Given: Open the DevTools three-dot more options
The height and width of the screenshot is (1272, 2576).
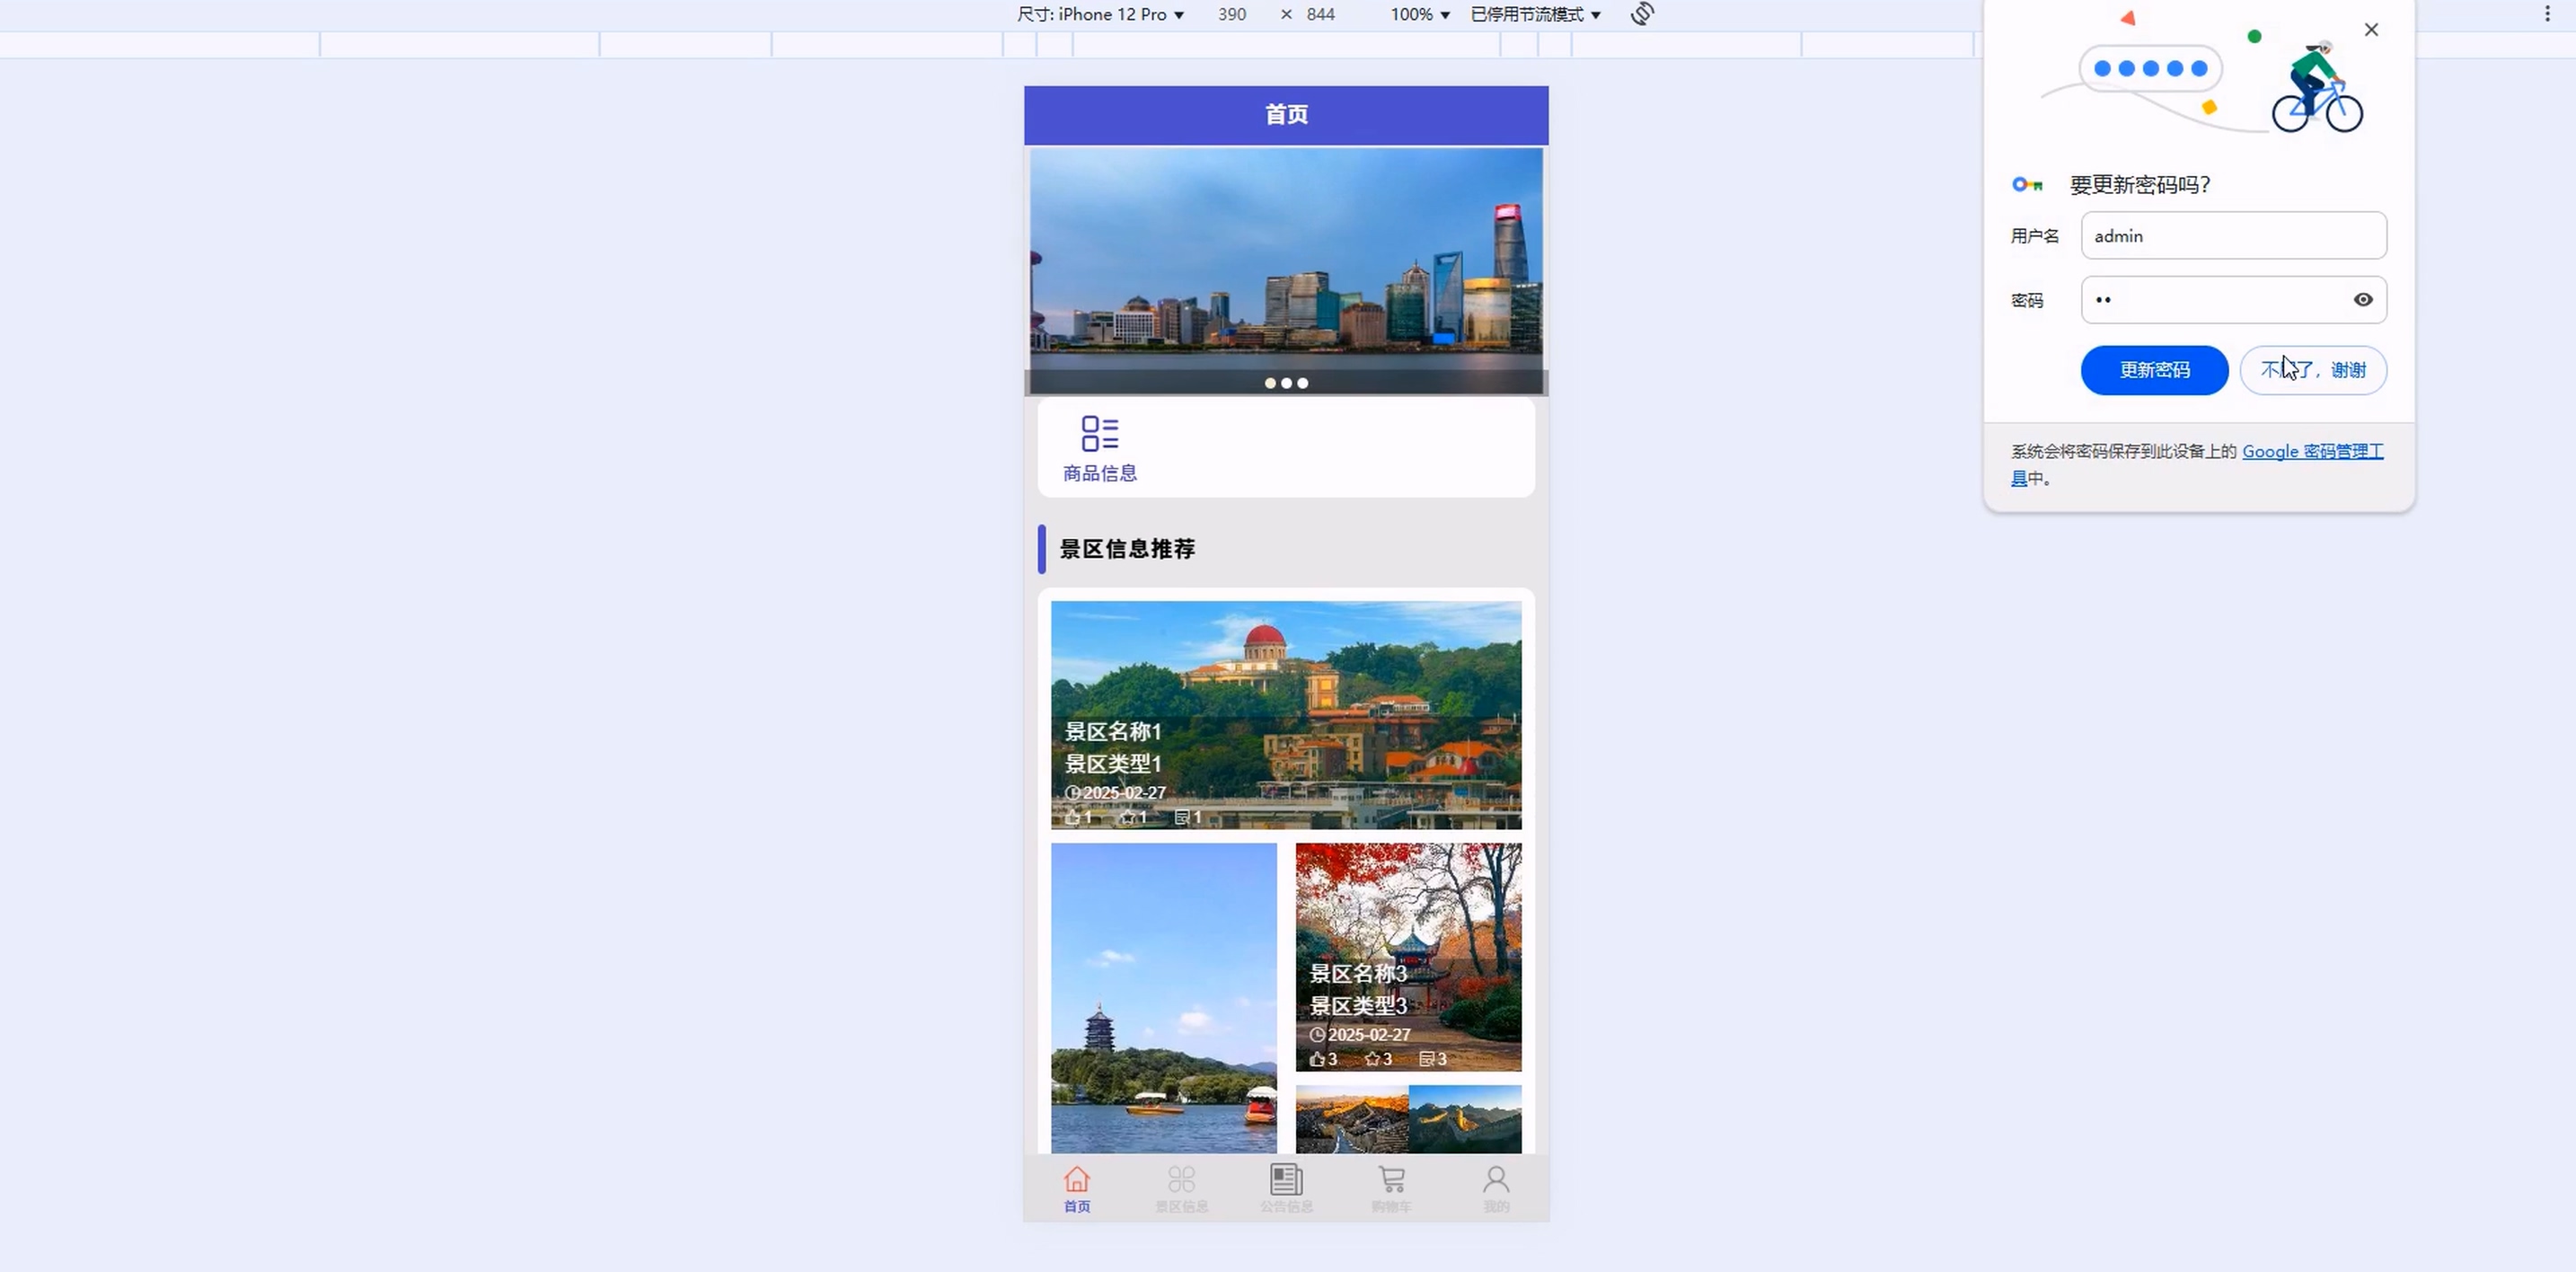Looking at the screenshot, I should point(2547,14).
